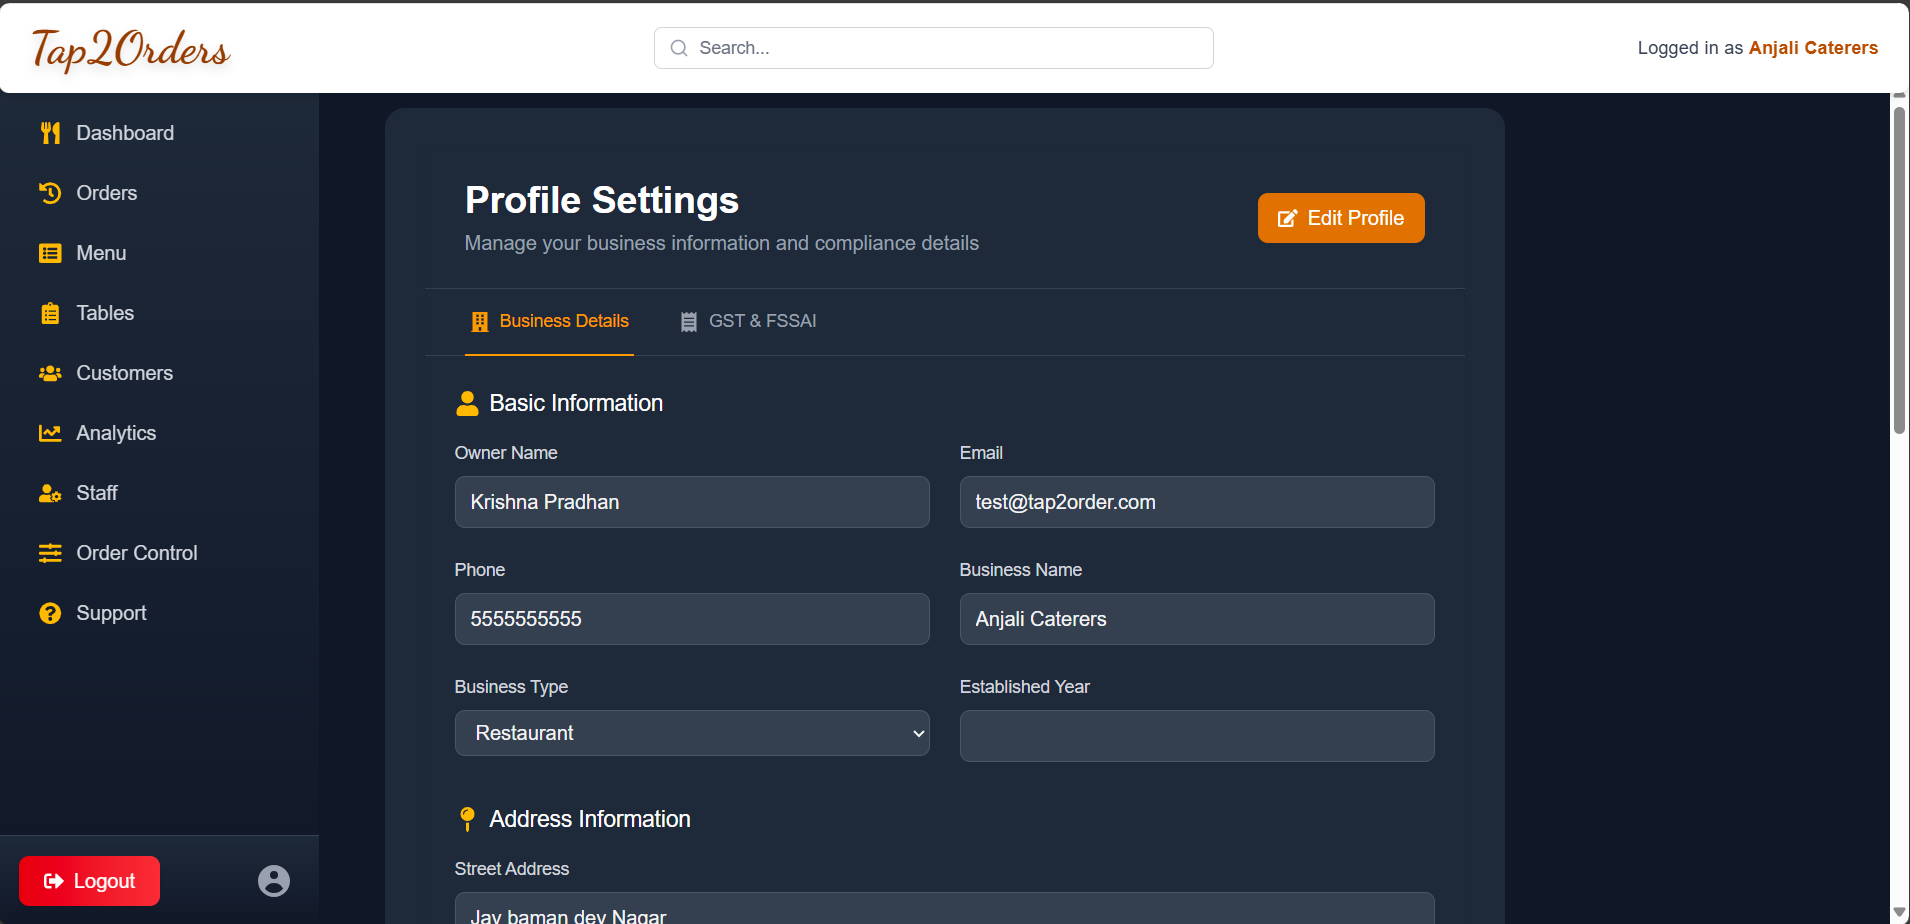Click the empty Established Year field
This screenshot has width=1910, height=924.
[1197, 736]
